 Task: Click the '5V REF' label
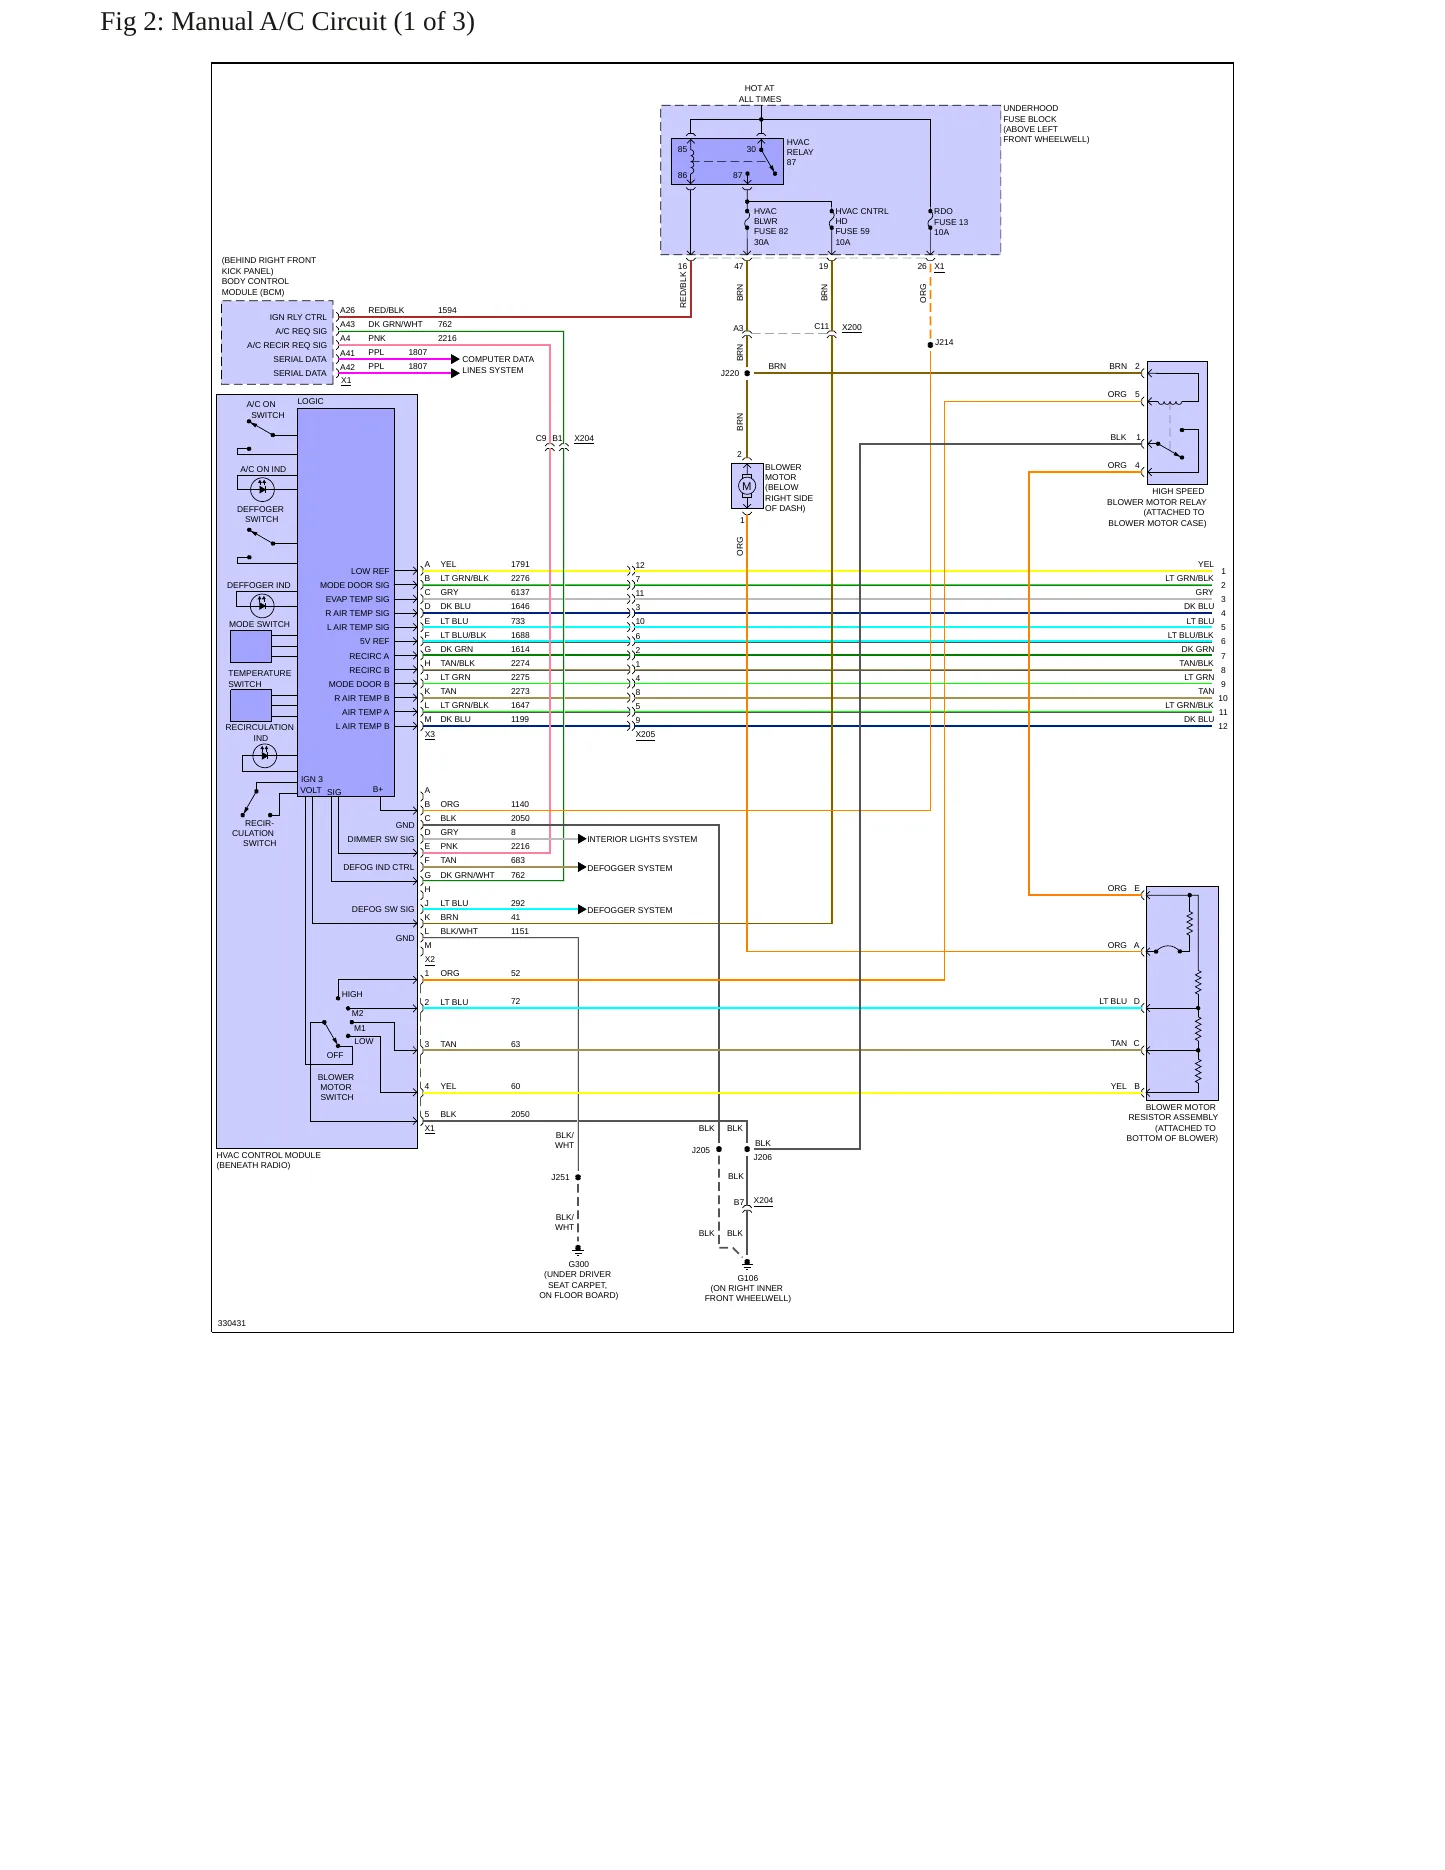click(x=374, y=641)
